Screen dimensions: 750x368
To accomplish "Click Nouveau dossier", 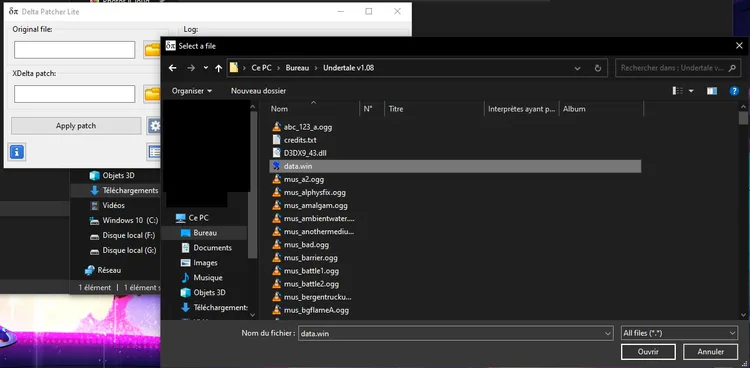I will (x=258, y=91).
